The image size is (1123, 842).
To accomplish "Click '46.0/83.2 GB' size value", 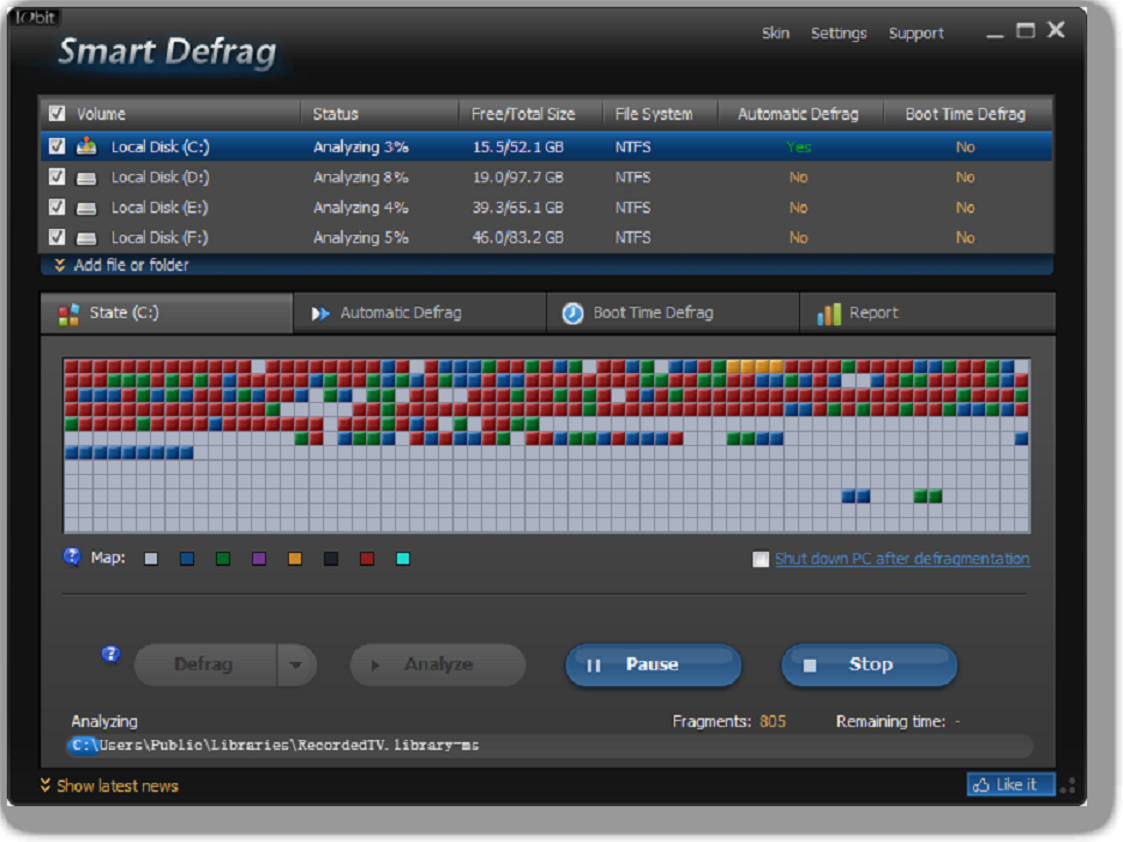I will click(518, 237).
